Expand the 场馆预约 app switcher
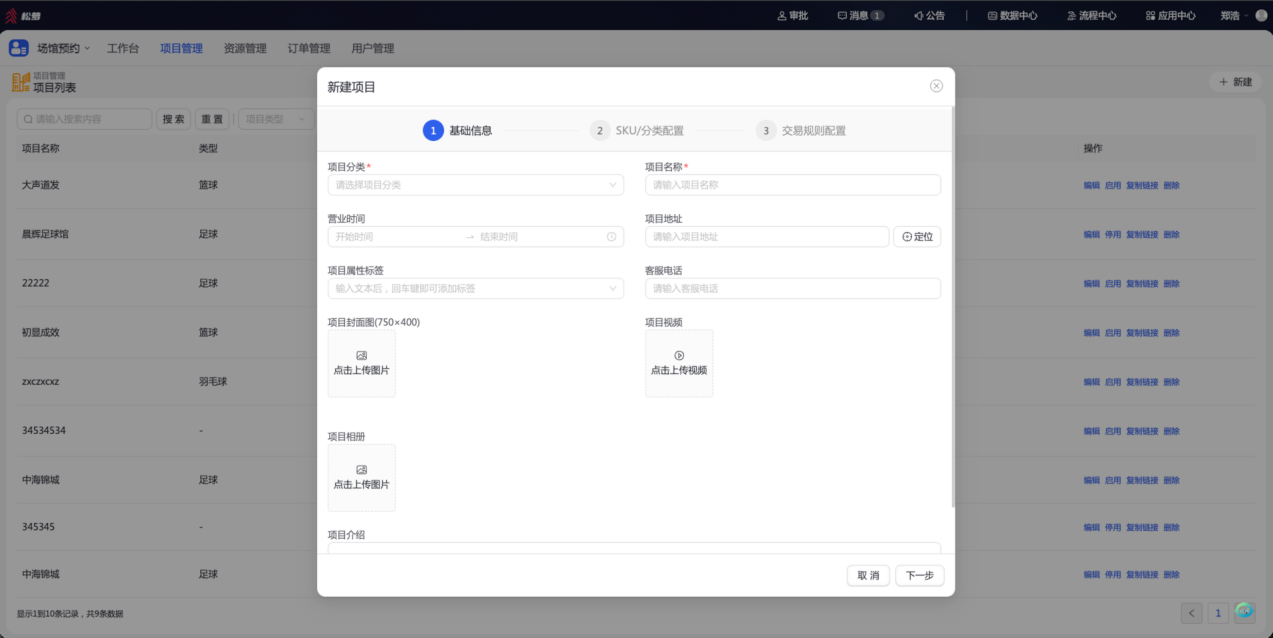Screen dimensions: 1273x638 [63, 48]
